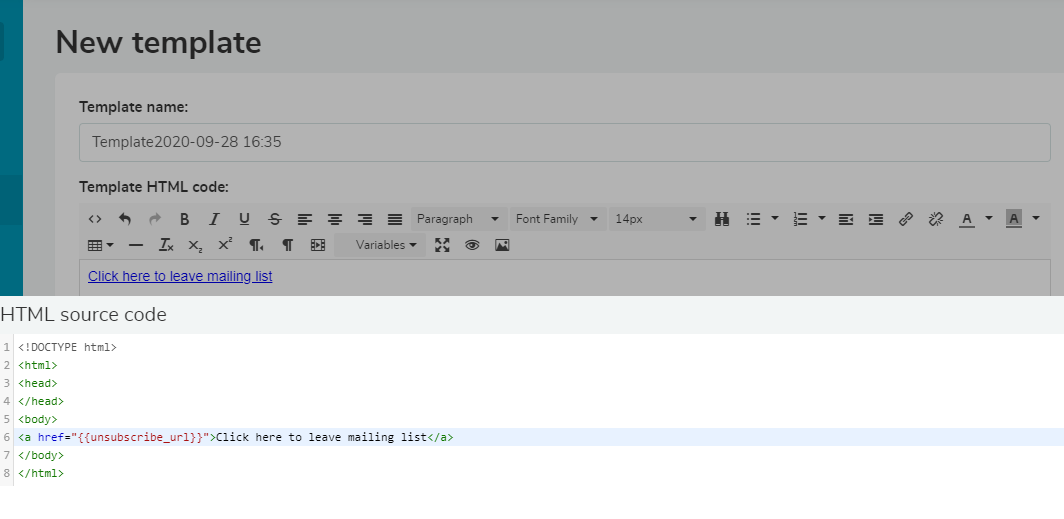Toggle bold formatting
1064x519 pixels.
point(185,219)
